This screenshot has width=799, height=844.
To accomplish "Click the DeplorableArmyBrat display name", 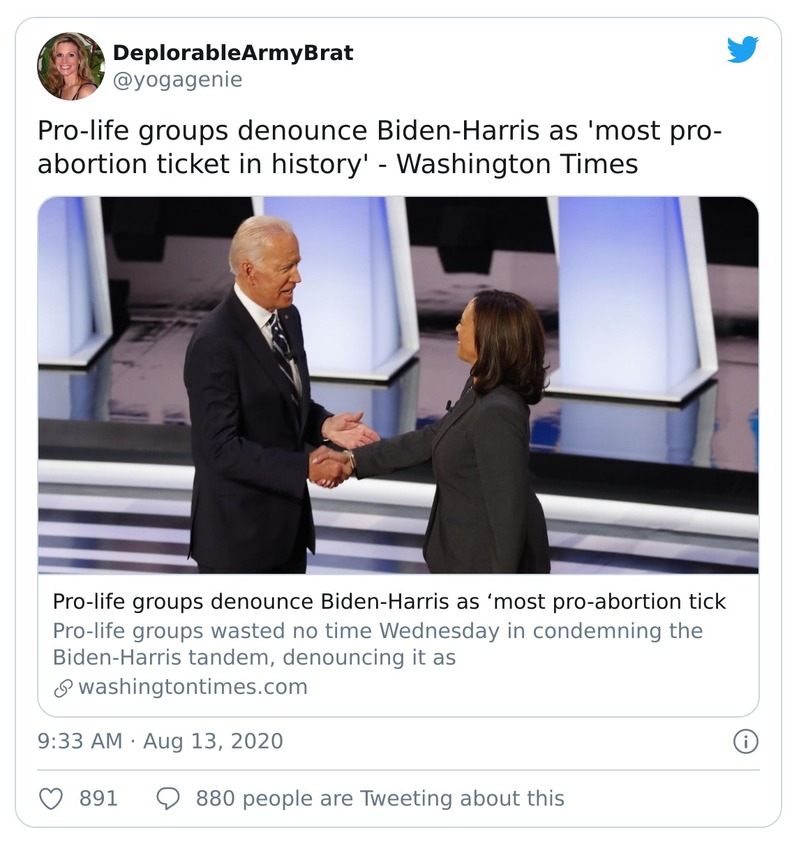I will pyautogui.click(x=233, y=52).
